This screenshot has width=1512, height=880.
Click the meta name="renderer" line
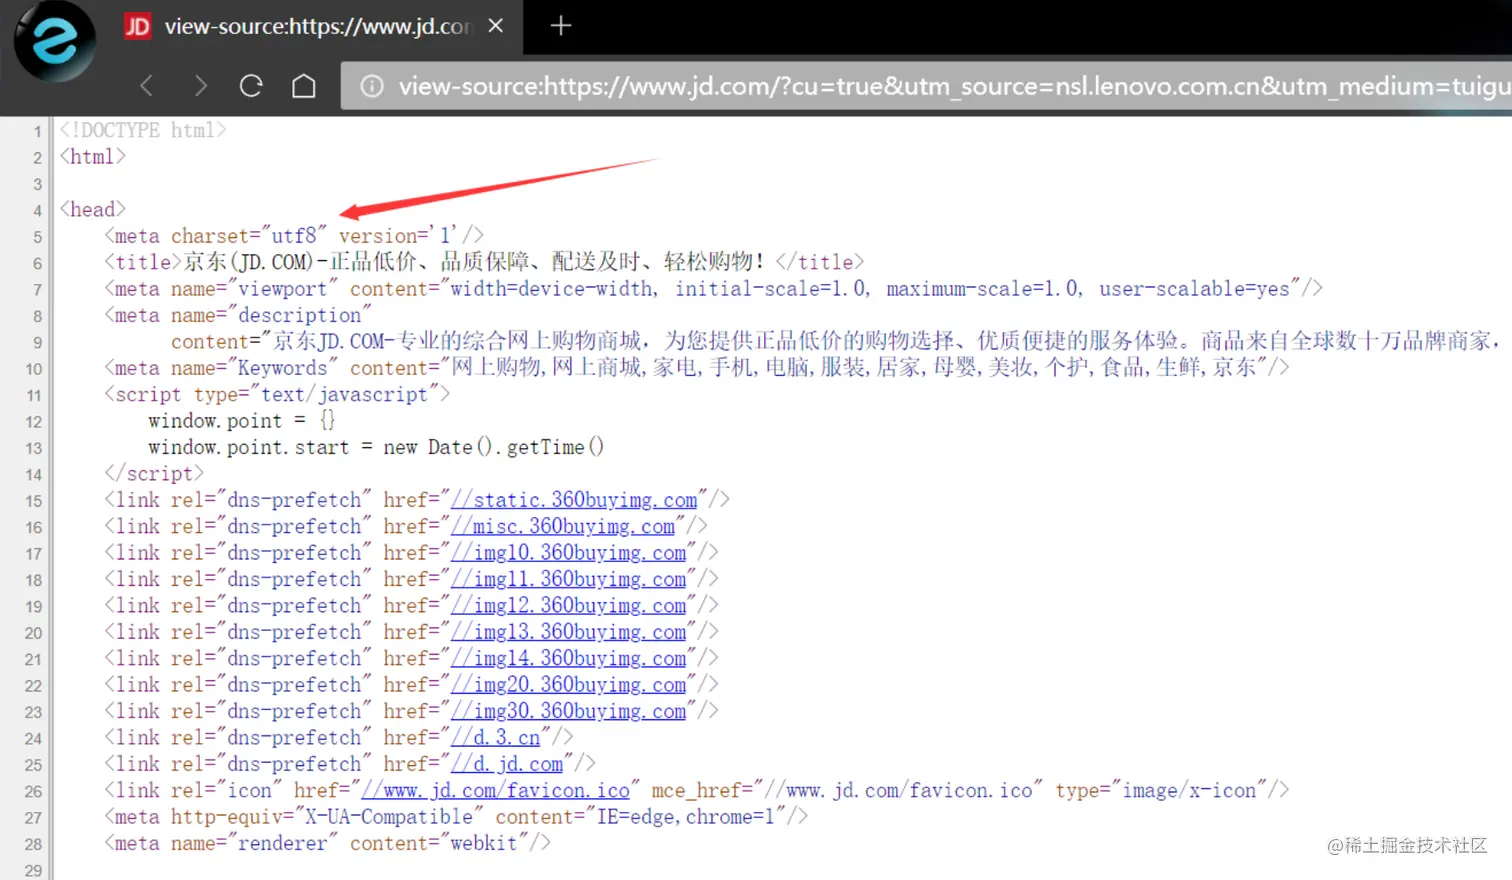coord(327,843)
